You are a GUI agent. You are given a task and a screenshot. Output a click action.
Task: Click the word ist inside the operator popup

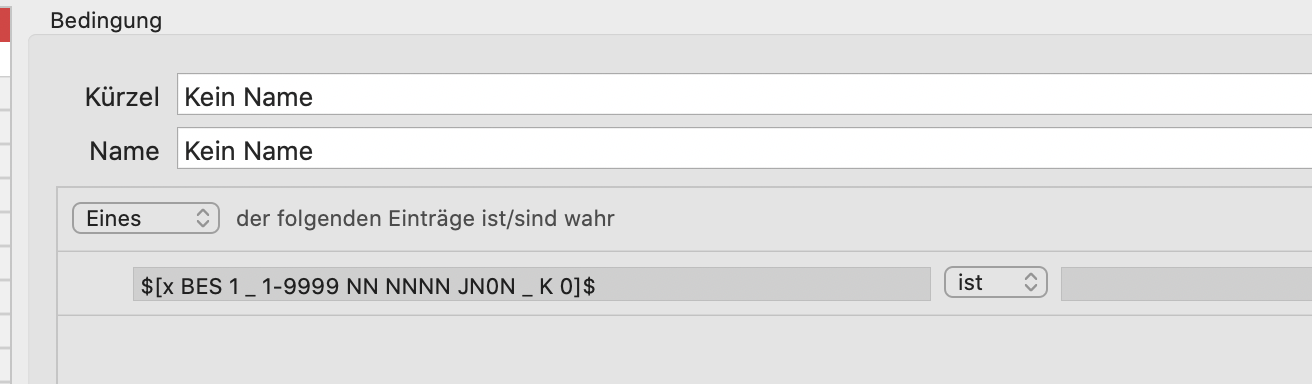(970, 283)
